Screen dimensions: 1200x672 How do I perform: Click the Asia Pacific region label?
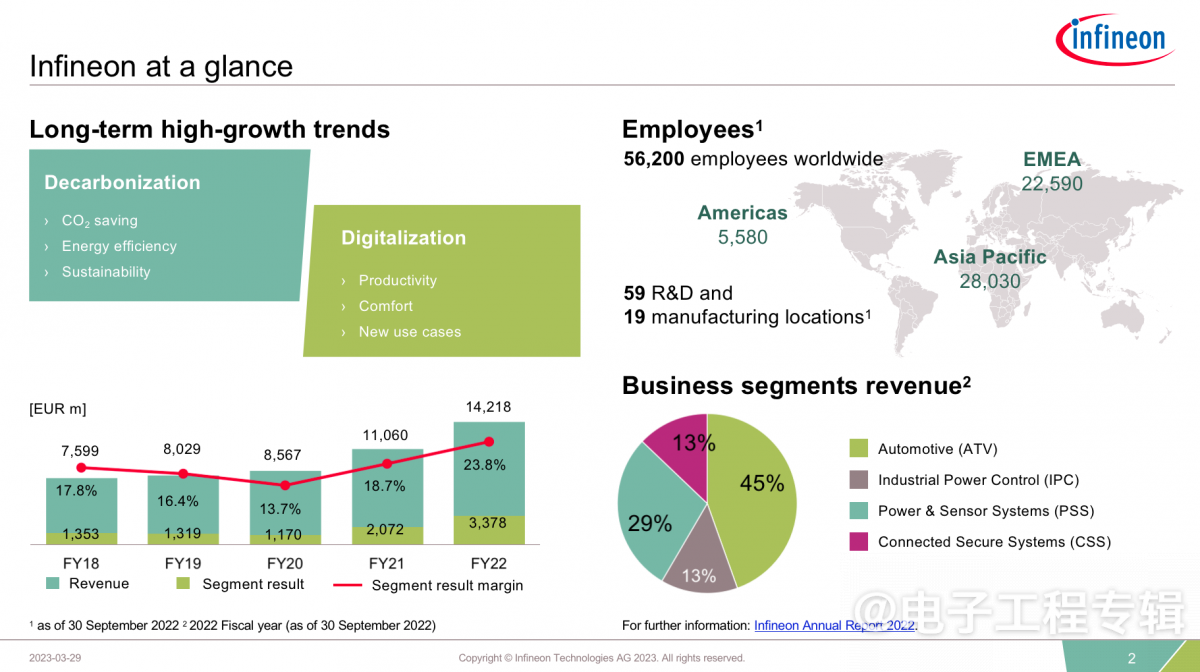click(x=990, y=257)
